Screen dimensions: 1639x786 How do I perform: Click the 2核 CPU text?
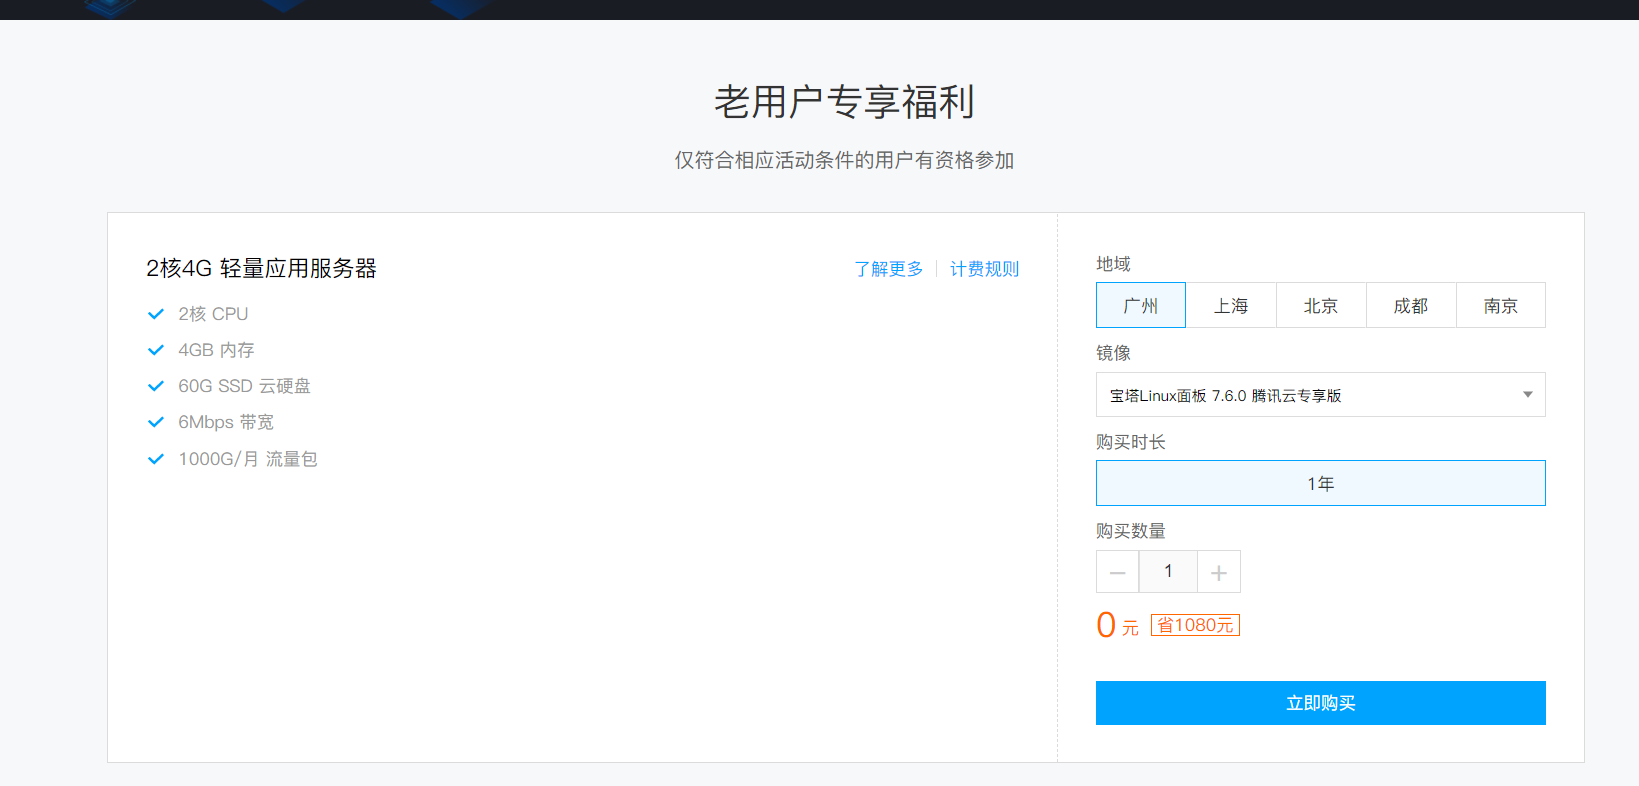pyautogui.click(x=213, y=314)
